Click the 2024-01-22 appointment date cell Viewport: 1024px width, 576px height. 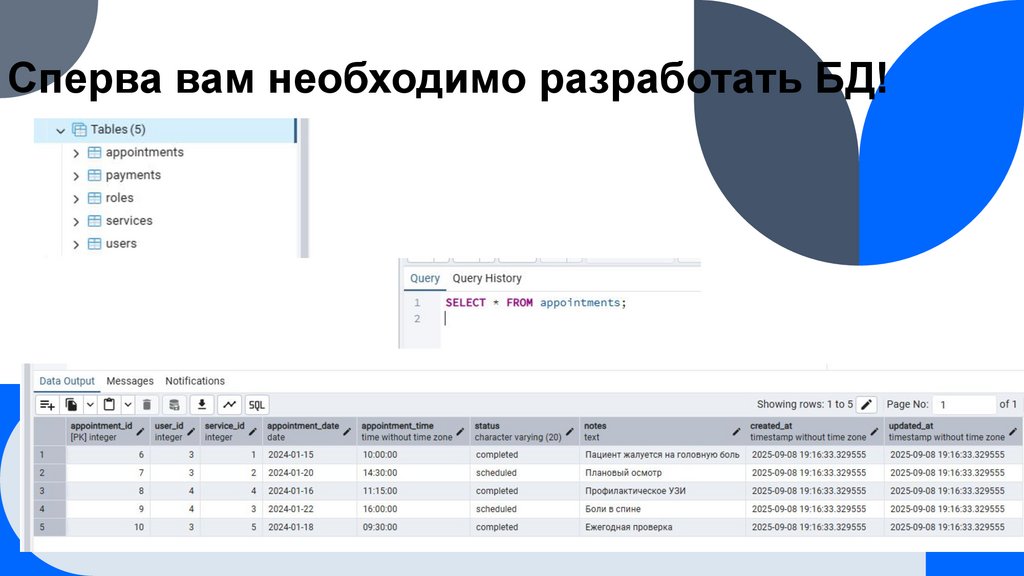tap(310, 509)
